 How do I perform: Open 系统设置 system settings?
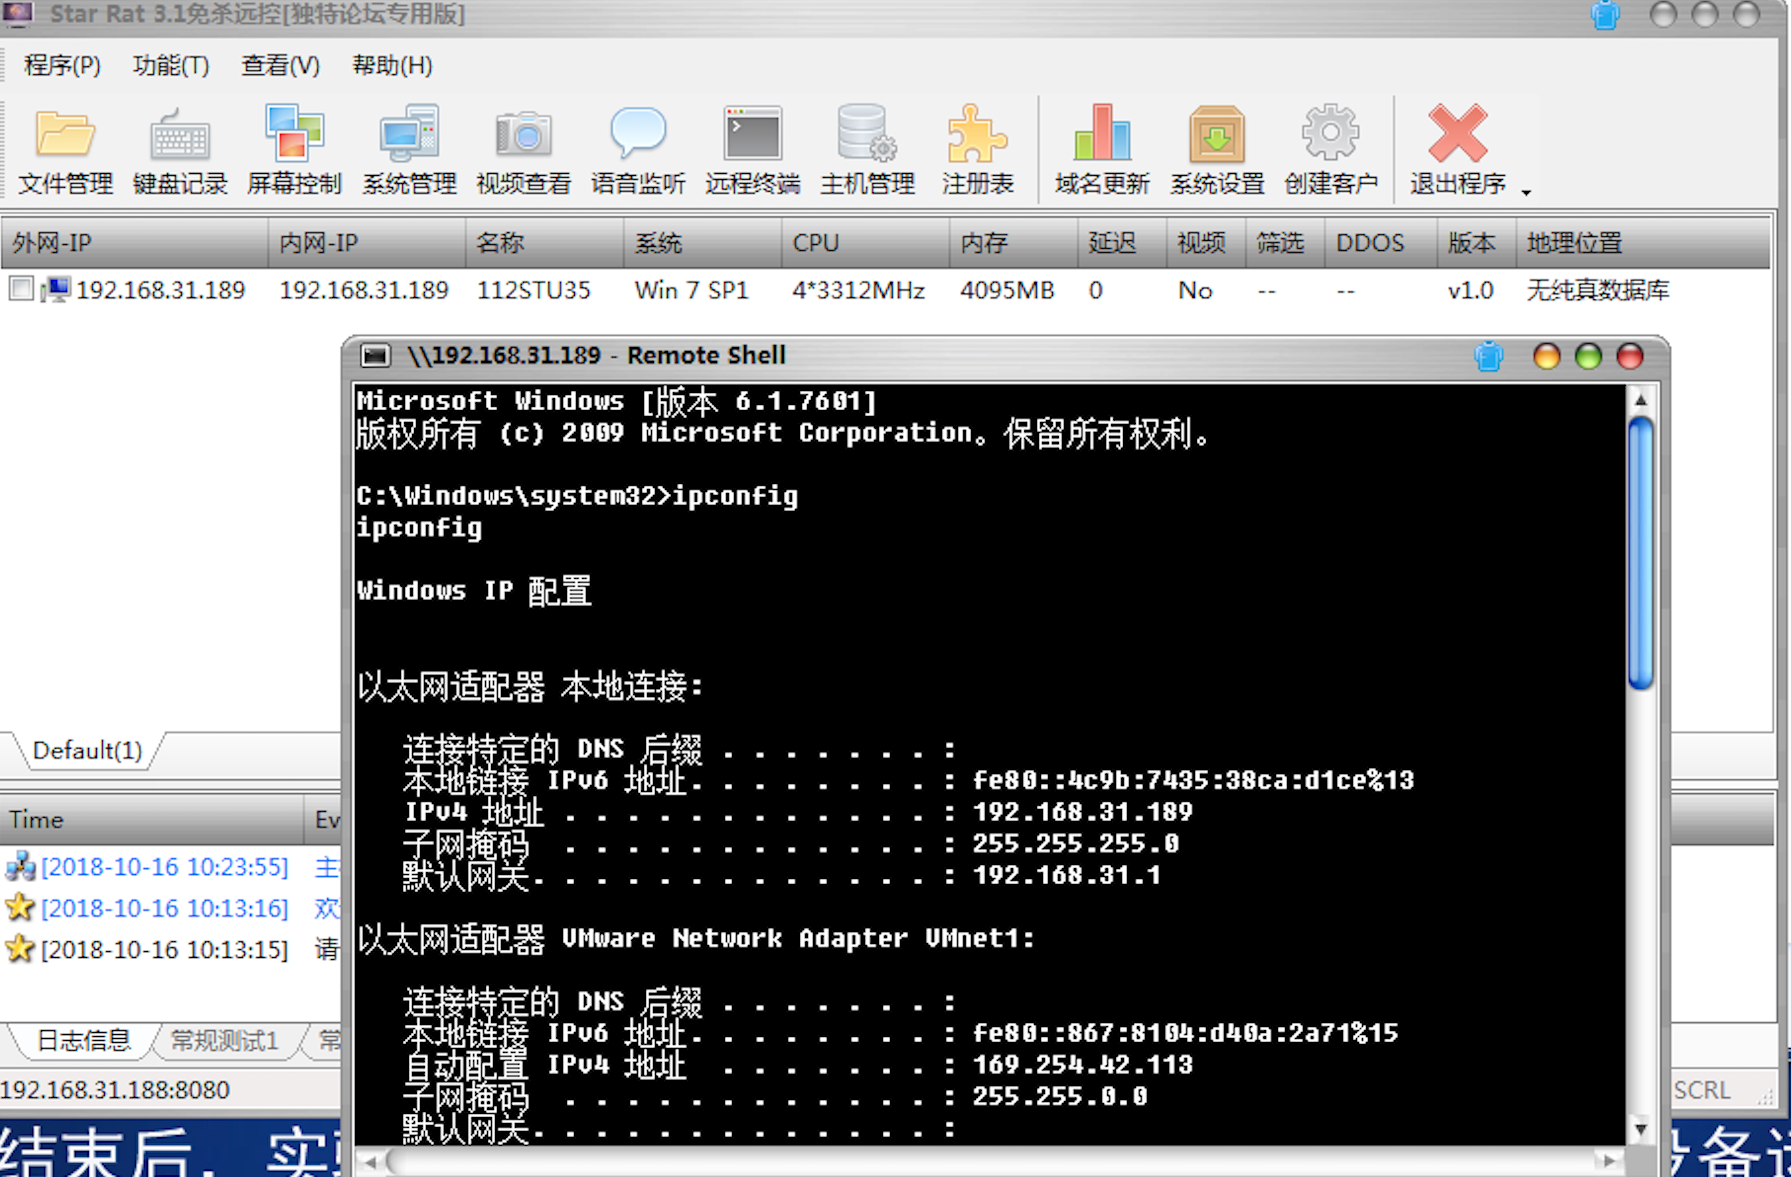pyautogui.click(x=1217, y=150)
